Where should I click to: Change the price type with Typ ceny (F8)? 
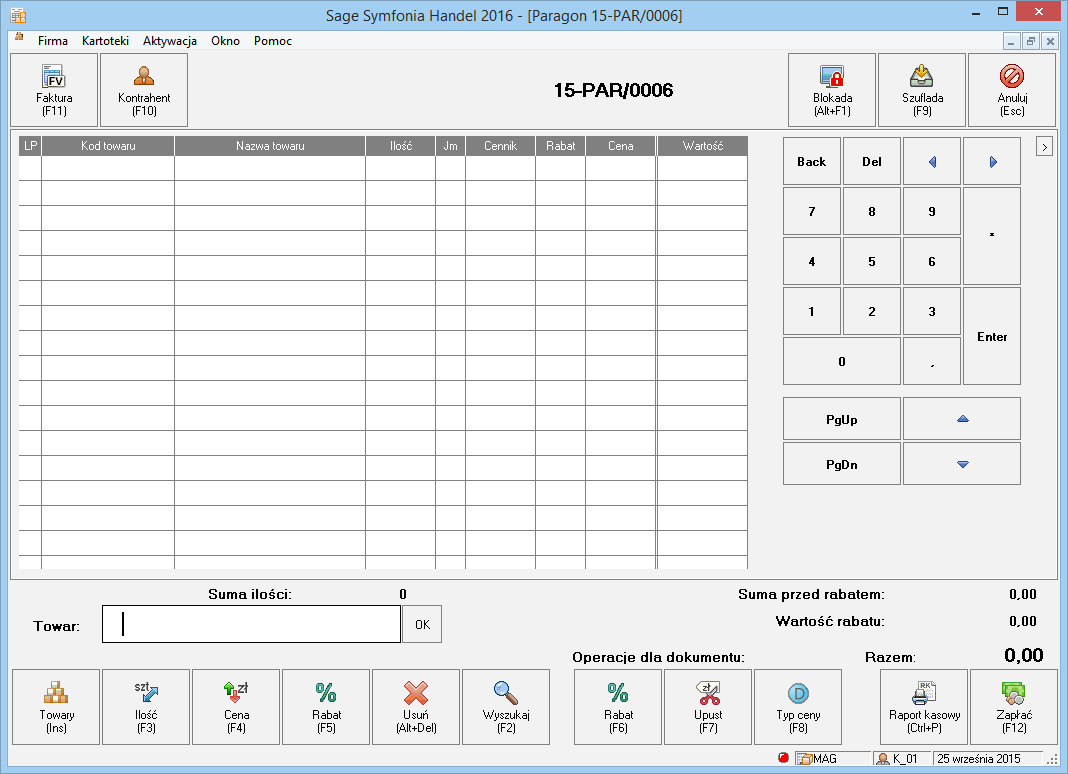coord(798,707)
